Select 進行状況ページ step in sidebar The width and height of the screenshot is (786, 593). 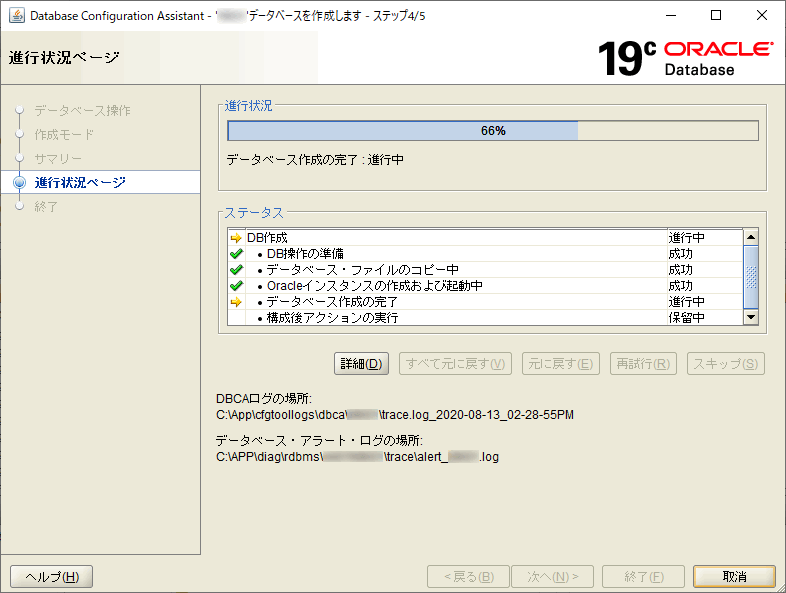coord(80,182)
